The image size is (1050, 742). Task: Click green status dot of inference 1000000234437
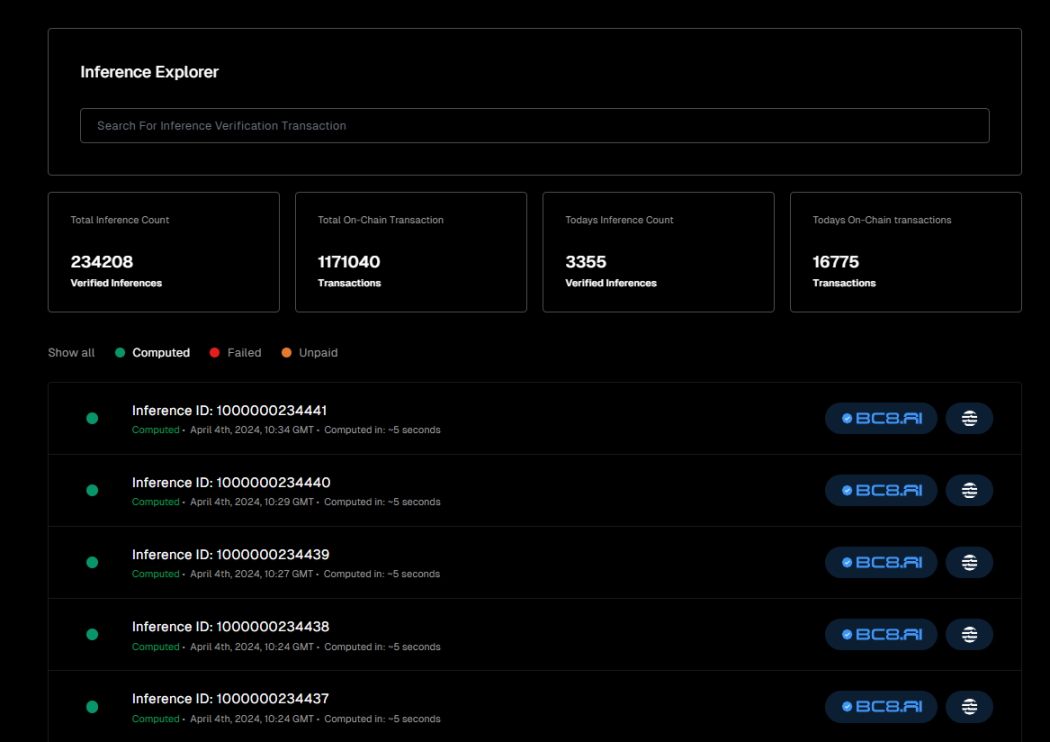pyautogui.click(x=92, y=706)
